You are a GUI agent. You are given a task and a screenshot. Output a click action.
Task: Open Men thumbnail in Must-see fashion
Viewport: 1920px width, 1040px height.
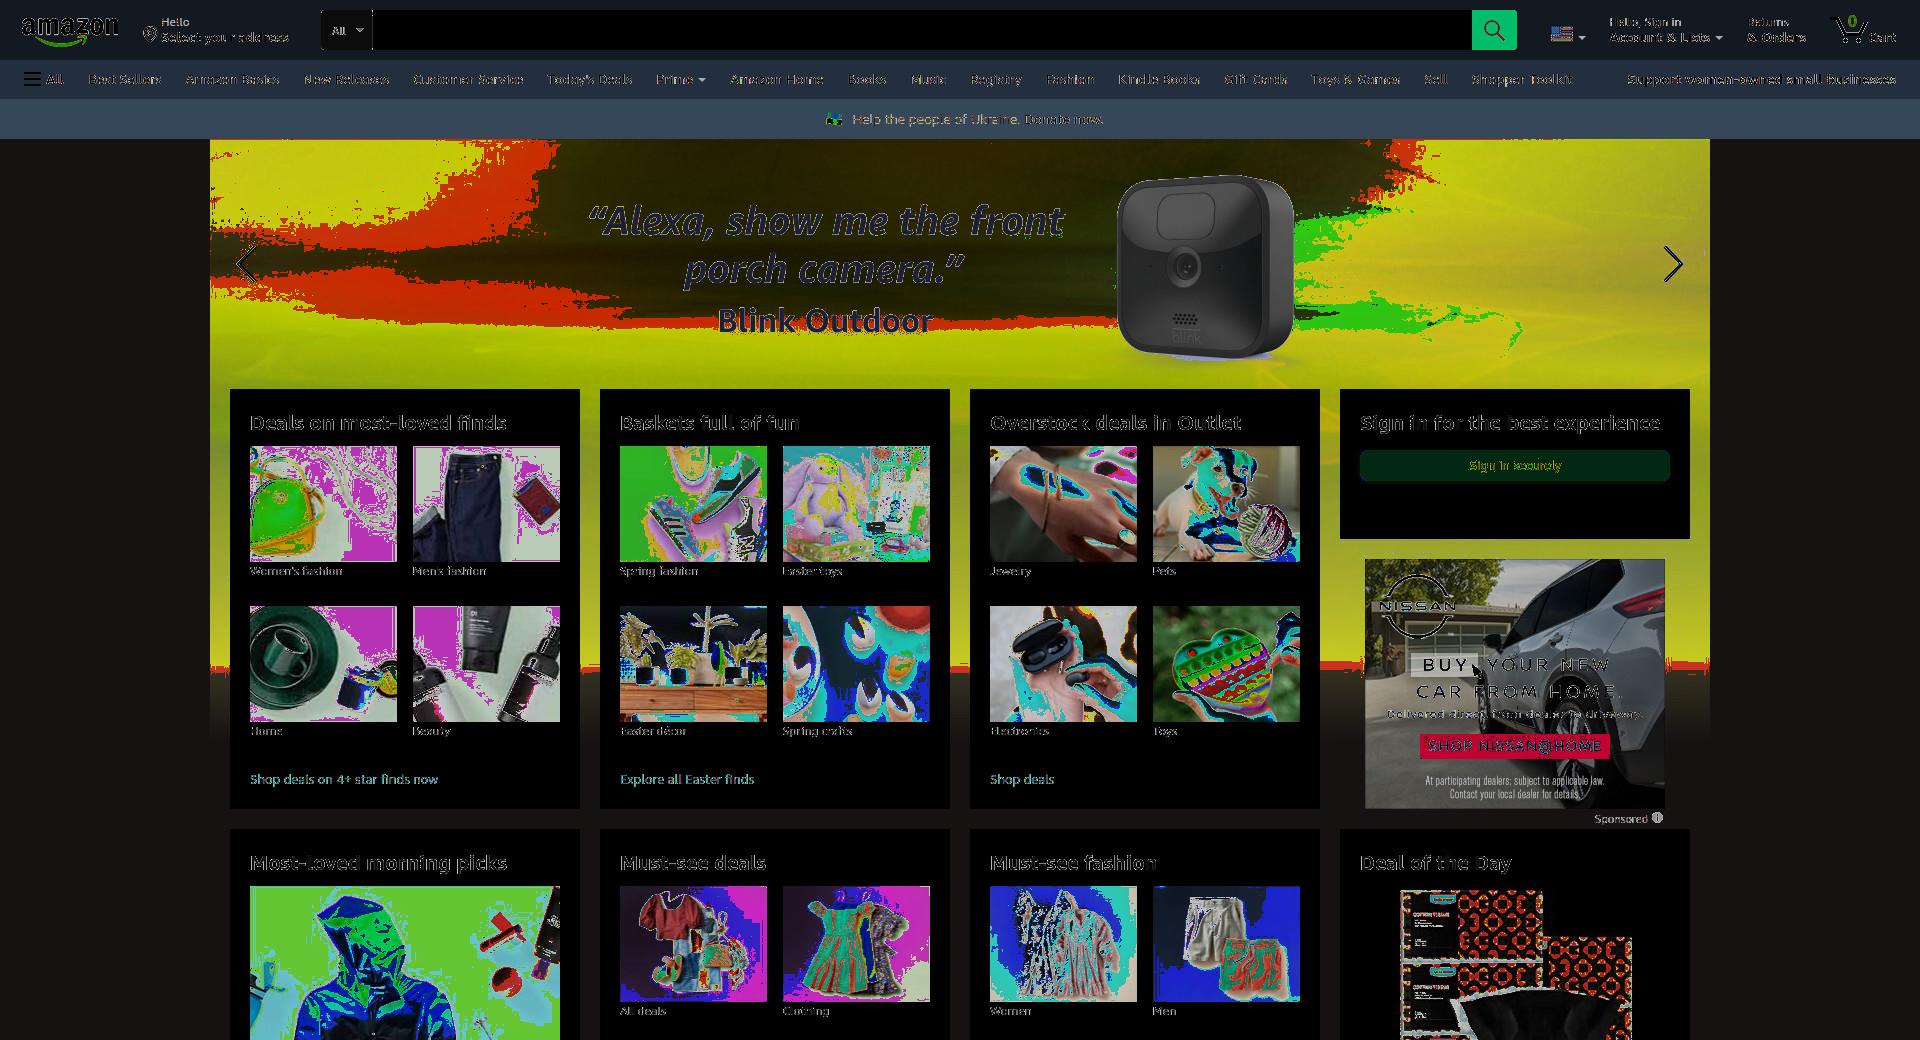tap(1226, 944)
